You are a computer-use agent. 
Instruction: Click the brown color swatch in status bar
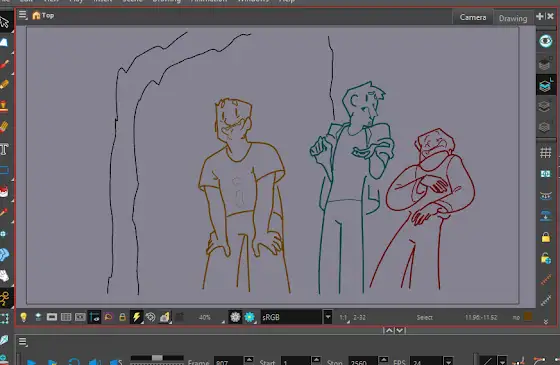pos(528,316)
